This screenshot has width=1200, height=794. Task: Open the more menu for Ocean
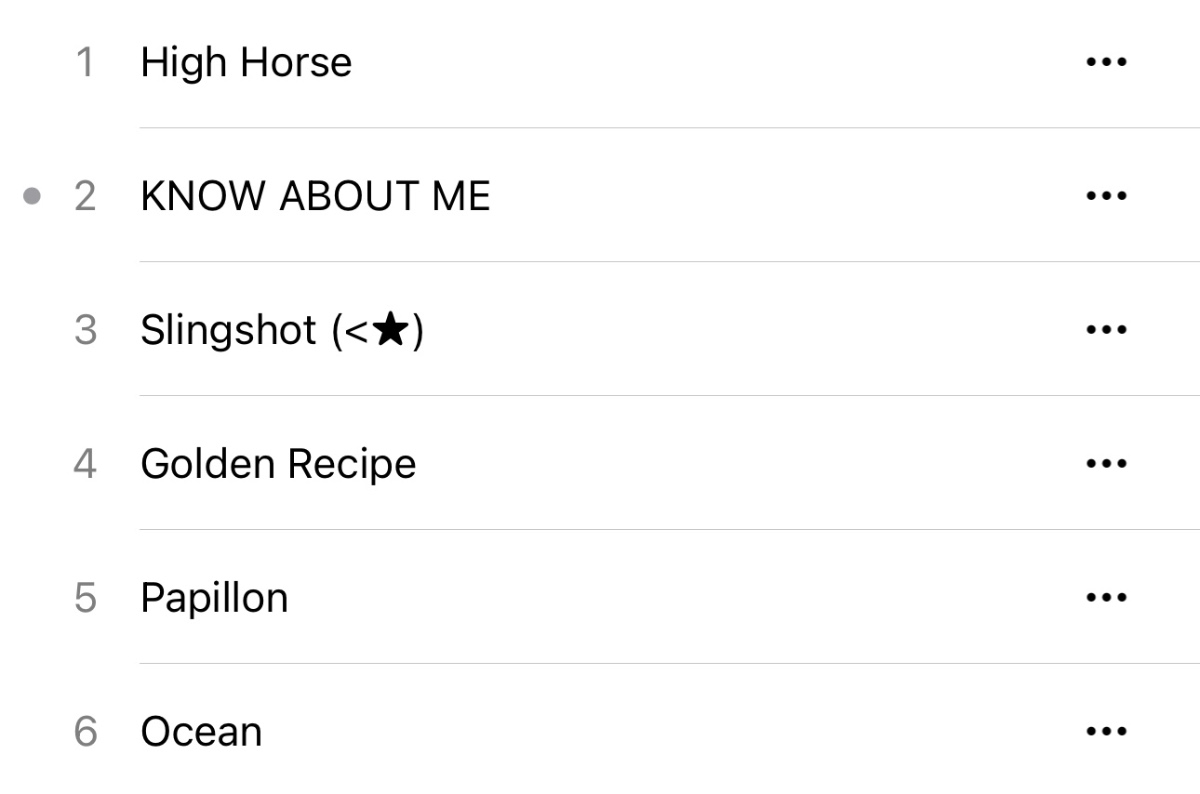tap(1106, 732)
